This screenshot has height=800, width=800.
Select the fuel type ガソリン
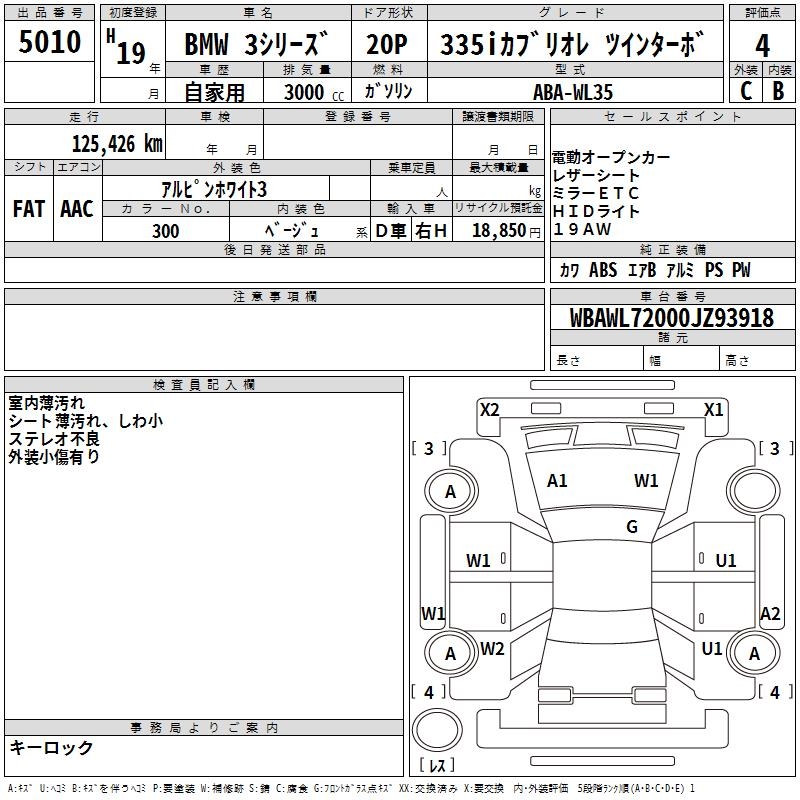click(388, 91)
